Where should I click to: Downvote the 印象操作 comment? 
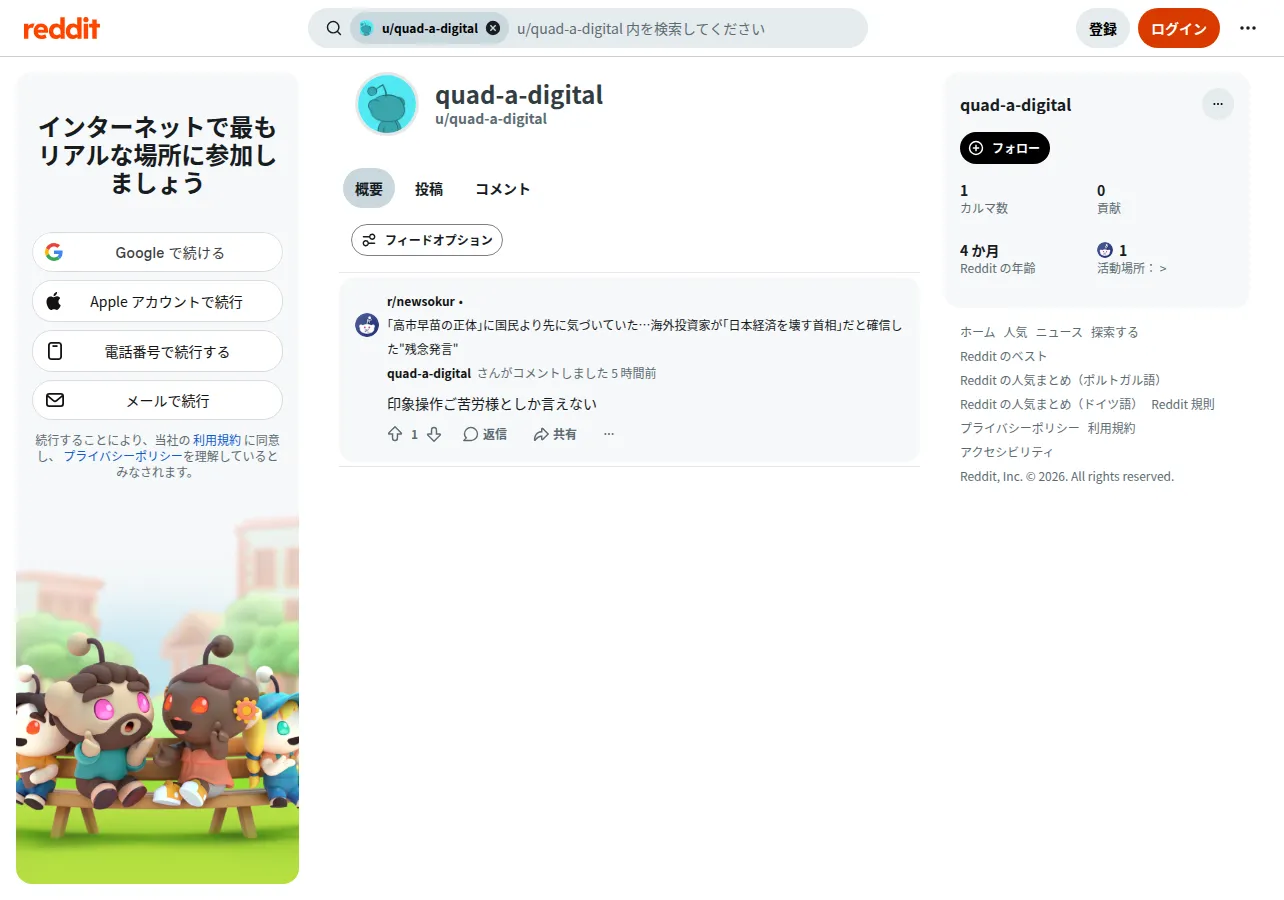[x=434, y=434]
